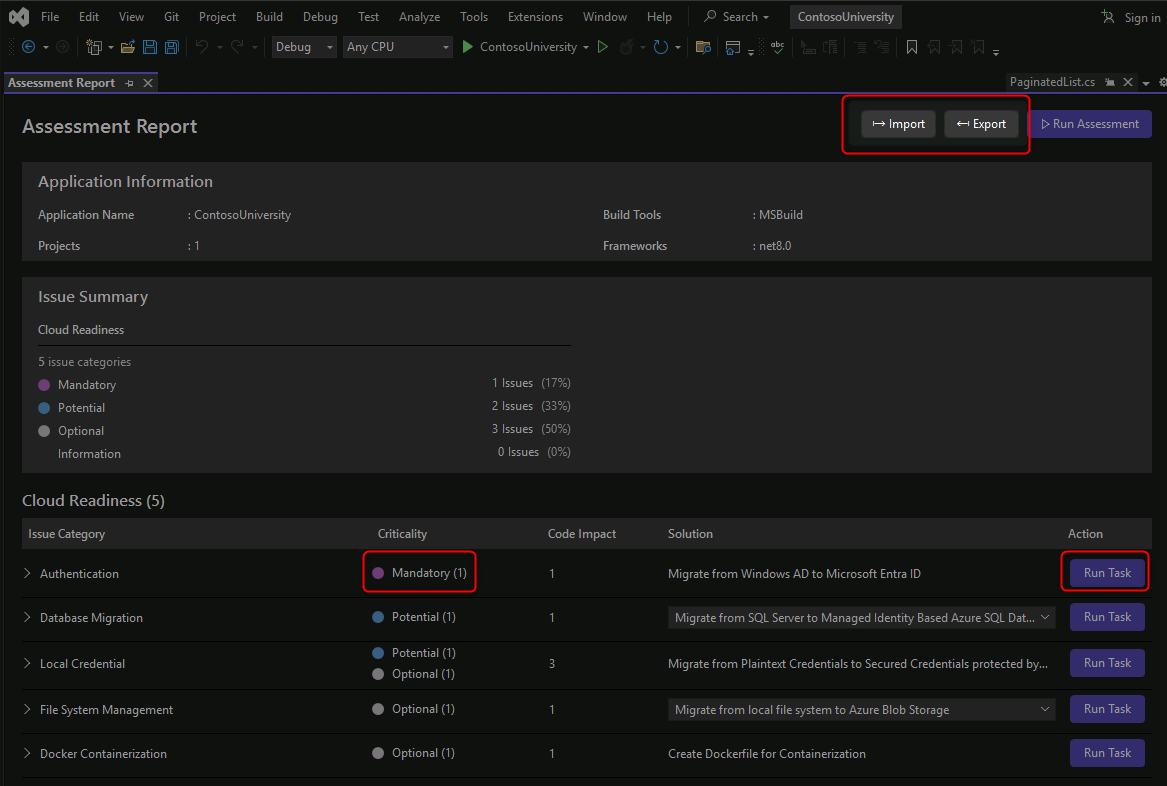The height and width of the screenshot is (786, 1167).
Task: Navigate backward with the back arrow icon
Action: click(28, 47)
